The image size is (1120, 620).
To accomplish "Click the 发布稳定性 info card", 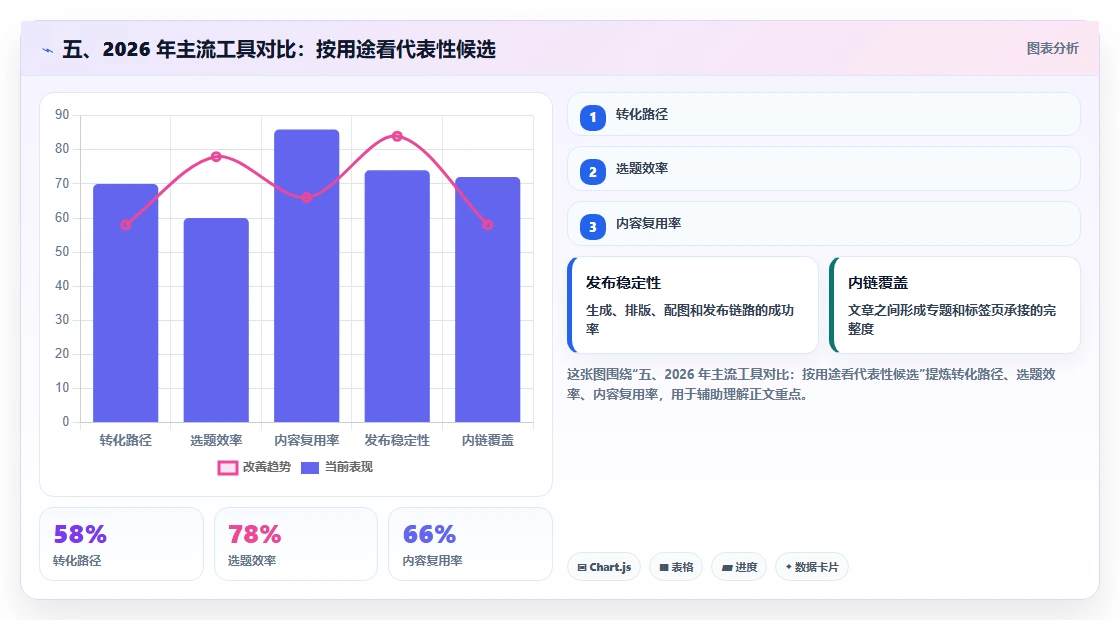I will click(693, 305).
